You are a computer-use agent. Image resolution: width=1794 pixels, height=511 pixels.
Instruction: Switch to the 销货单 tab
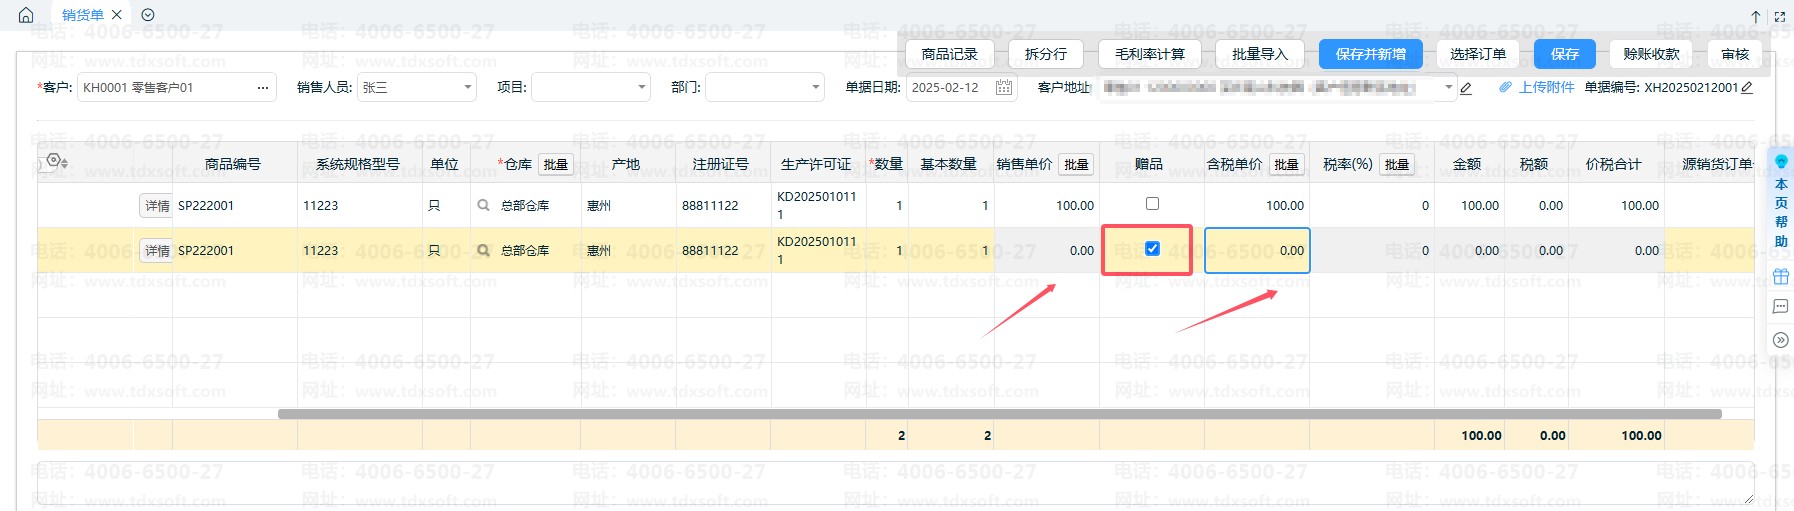pos(82,15)
